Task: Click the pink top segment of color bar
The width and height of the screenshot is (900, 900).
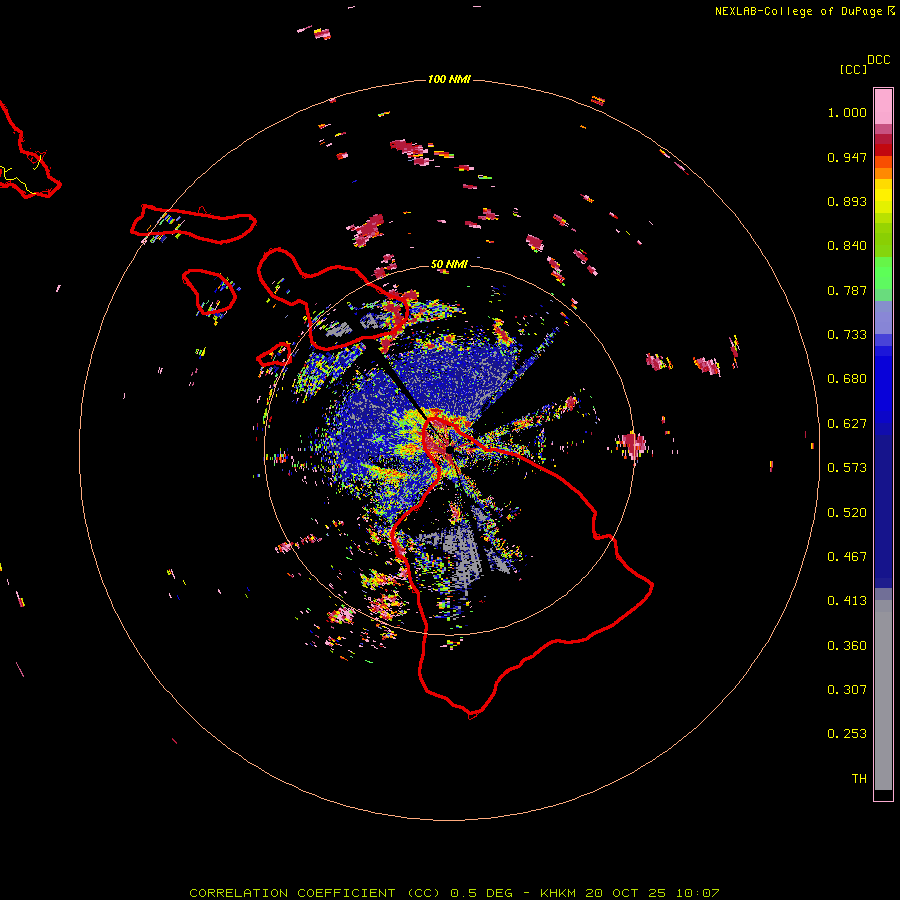Action: (x=883, y=106)
